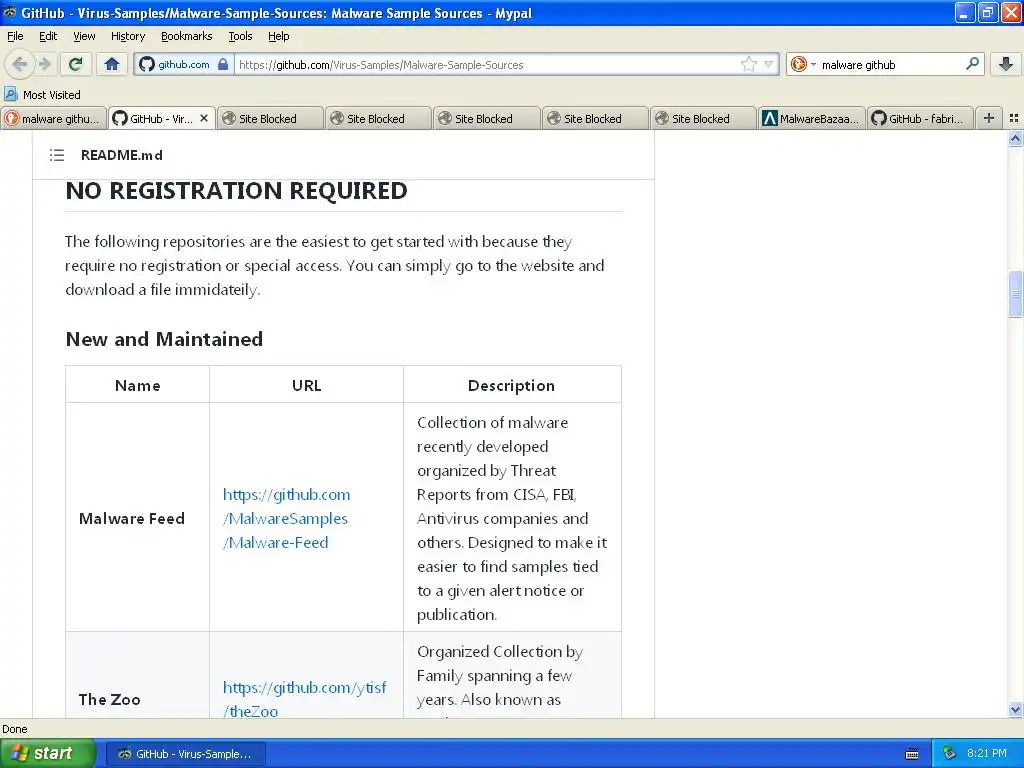Click the scrollbar up arrow
1024x768 pixels.
tap(1015, 138)
